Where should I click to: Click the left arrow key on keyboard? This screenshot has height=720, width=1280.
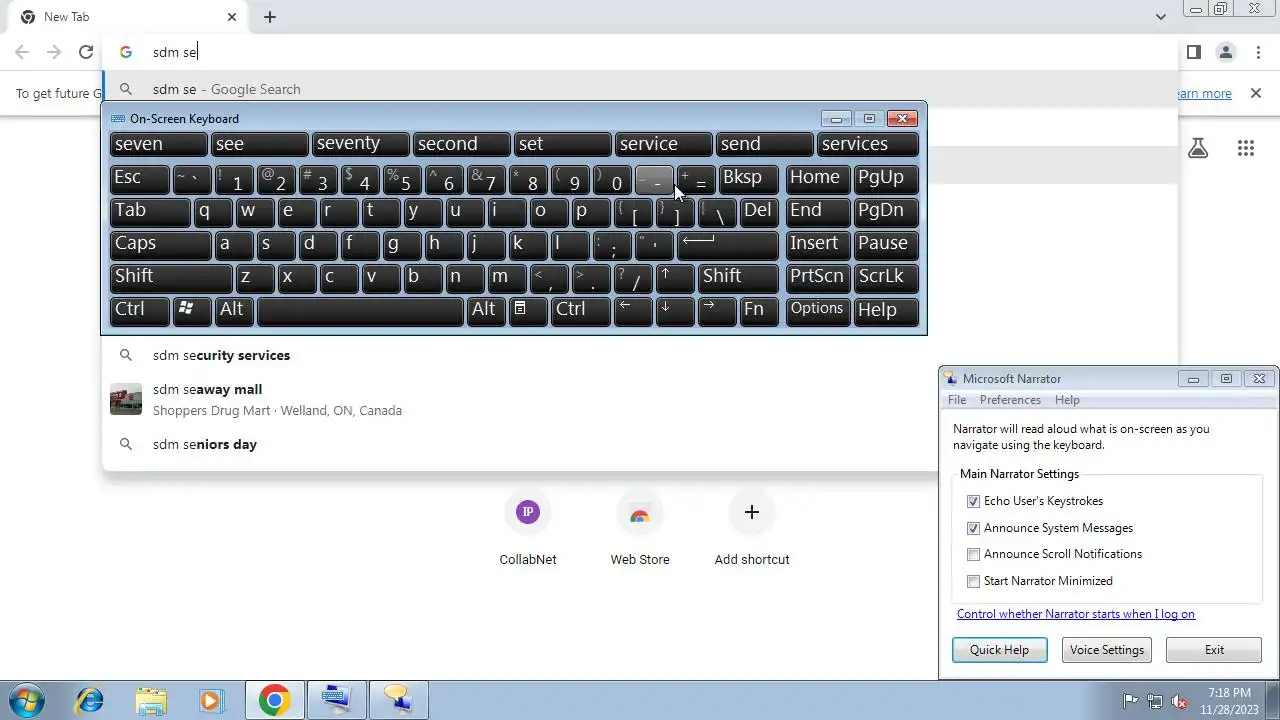click(x=633, y=310)
